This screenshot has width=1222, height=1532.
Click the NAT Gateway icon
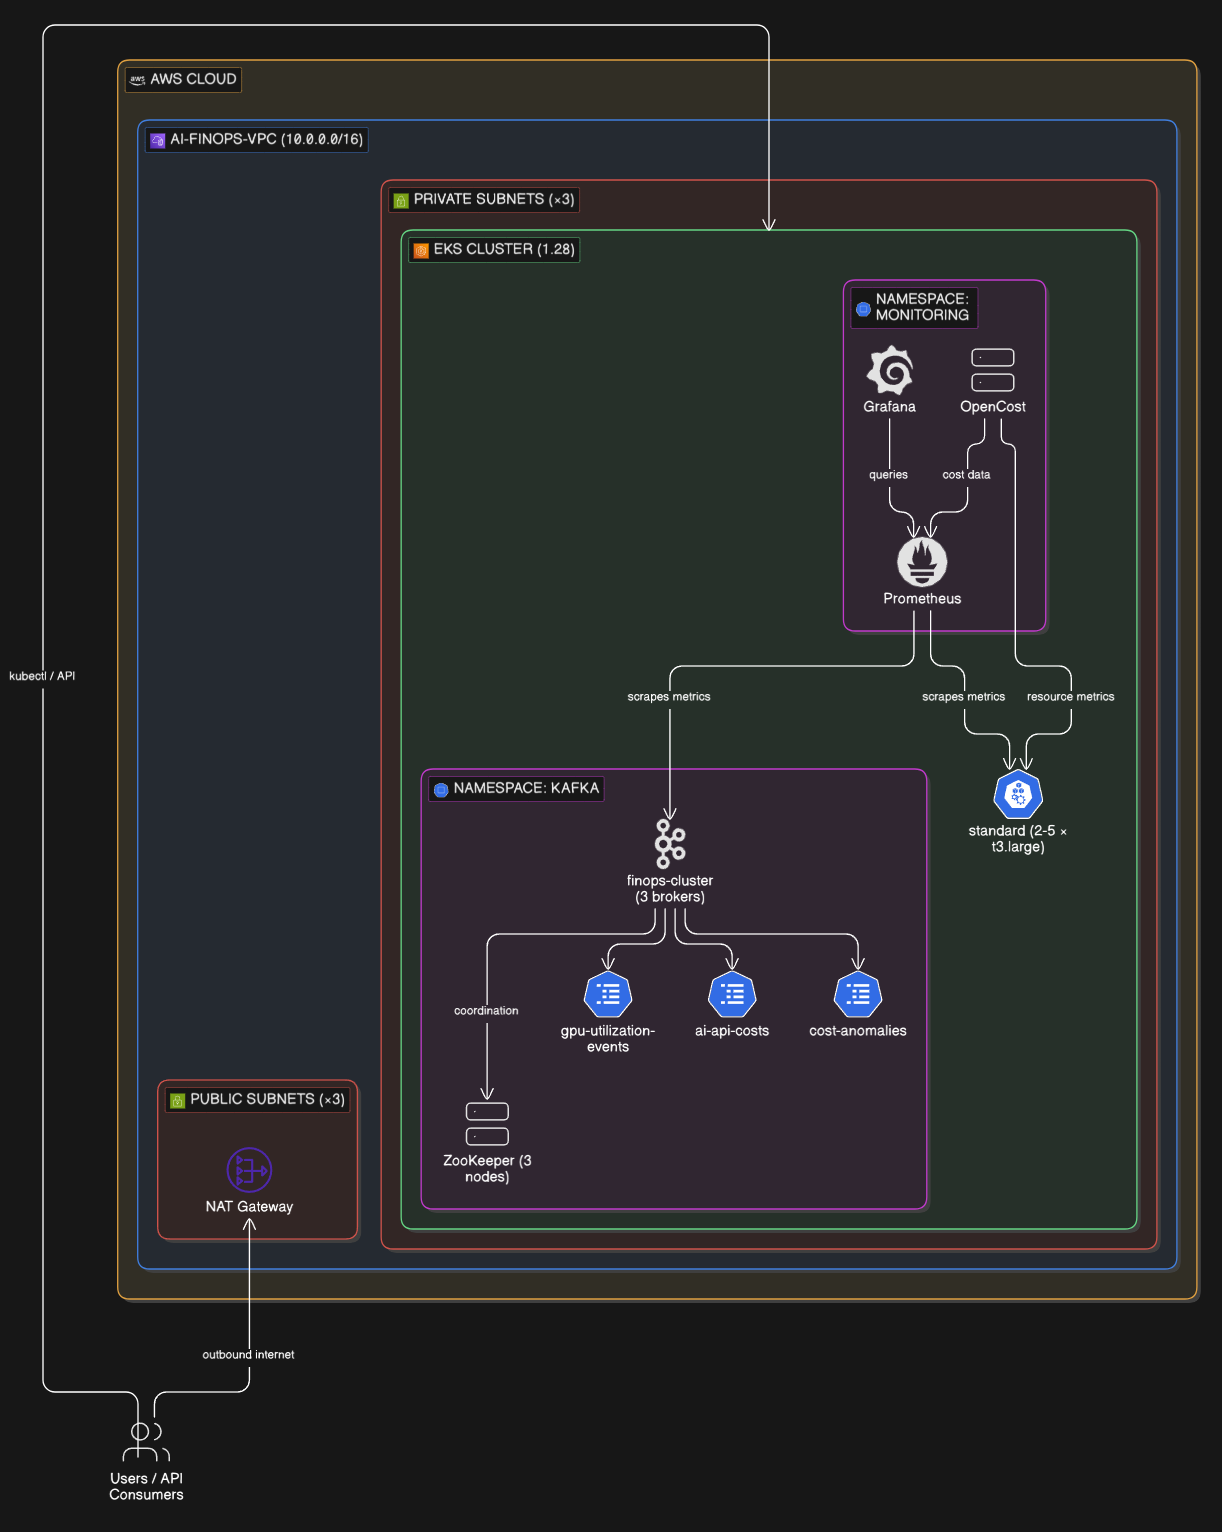pos(249,1170)
